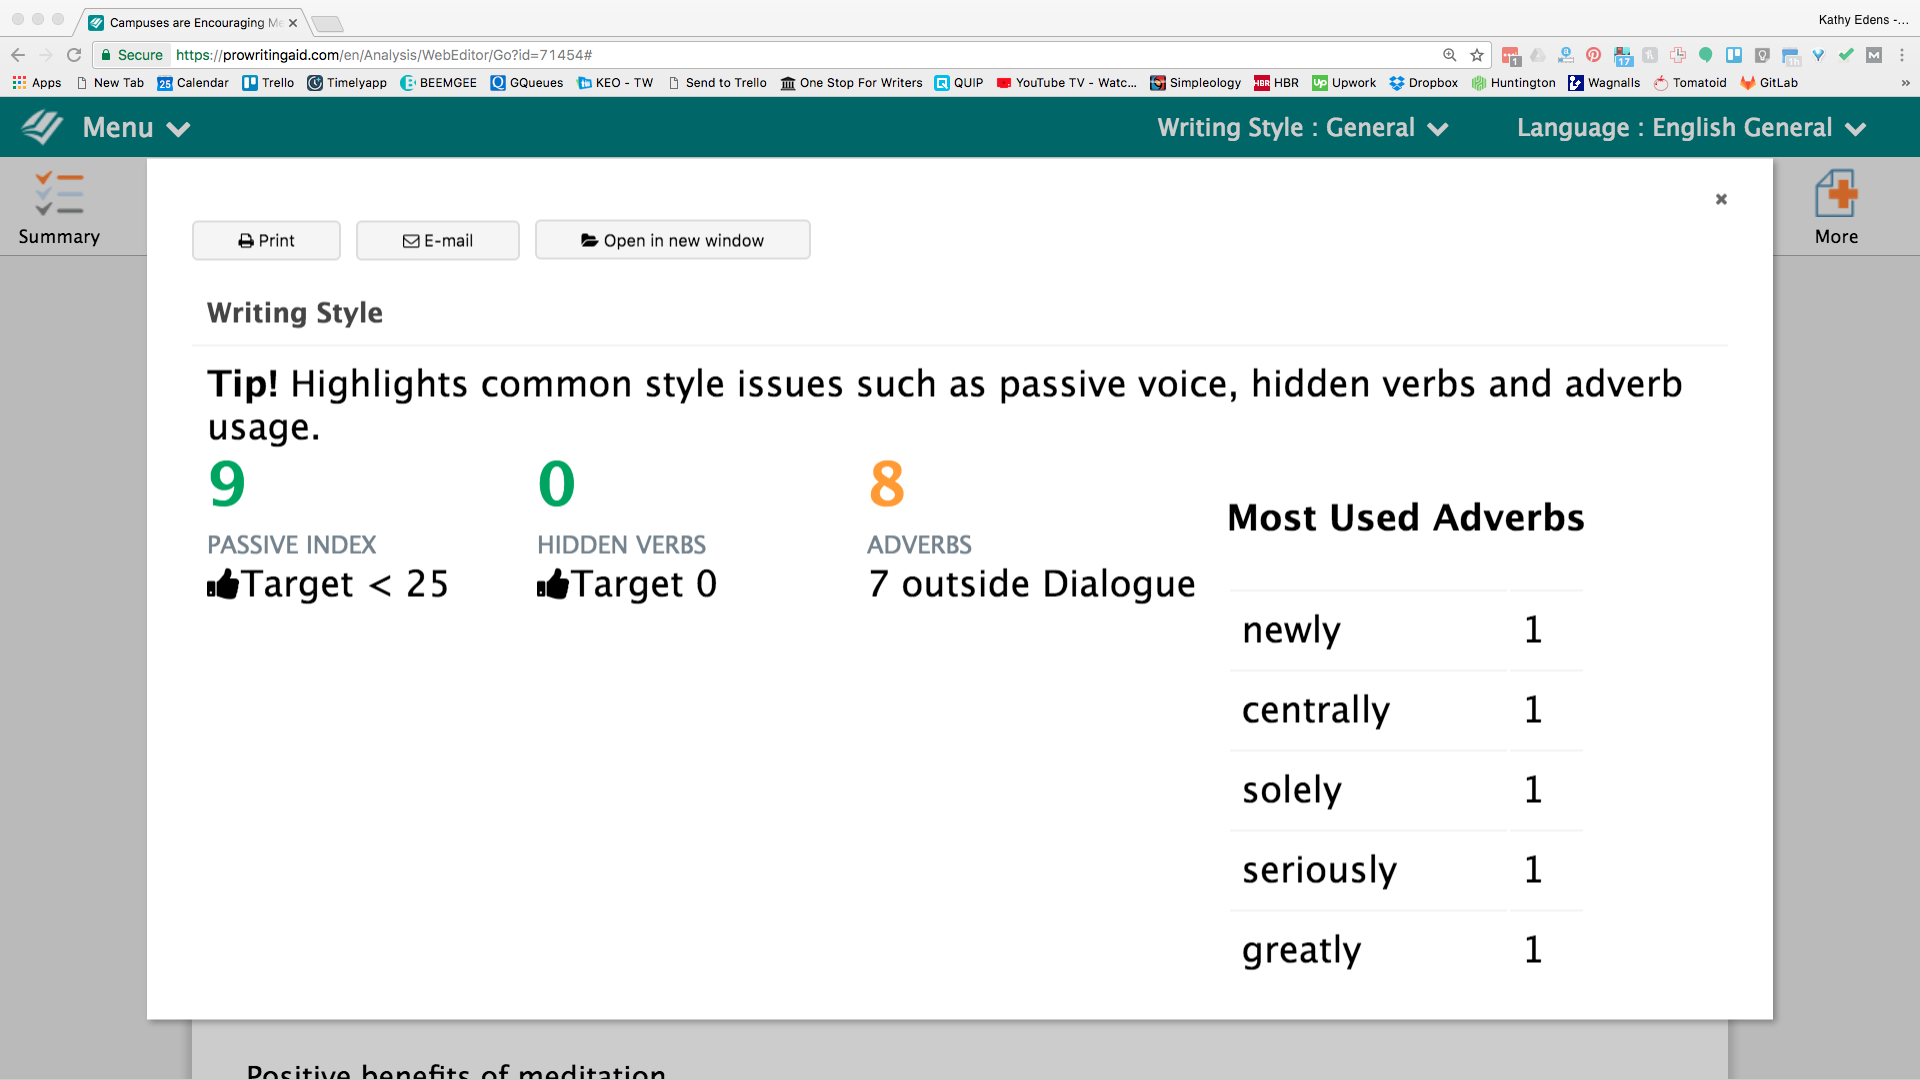1920x1080 pixels.
Task: Click the Pinterest extension icon
Action: click(x=1593, y=55)
